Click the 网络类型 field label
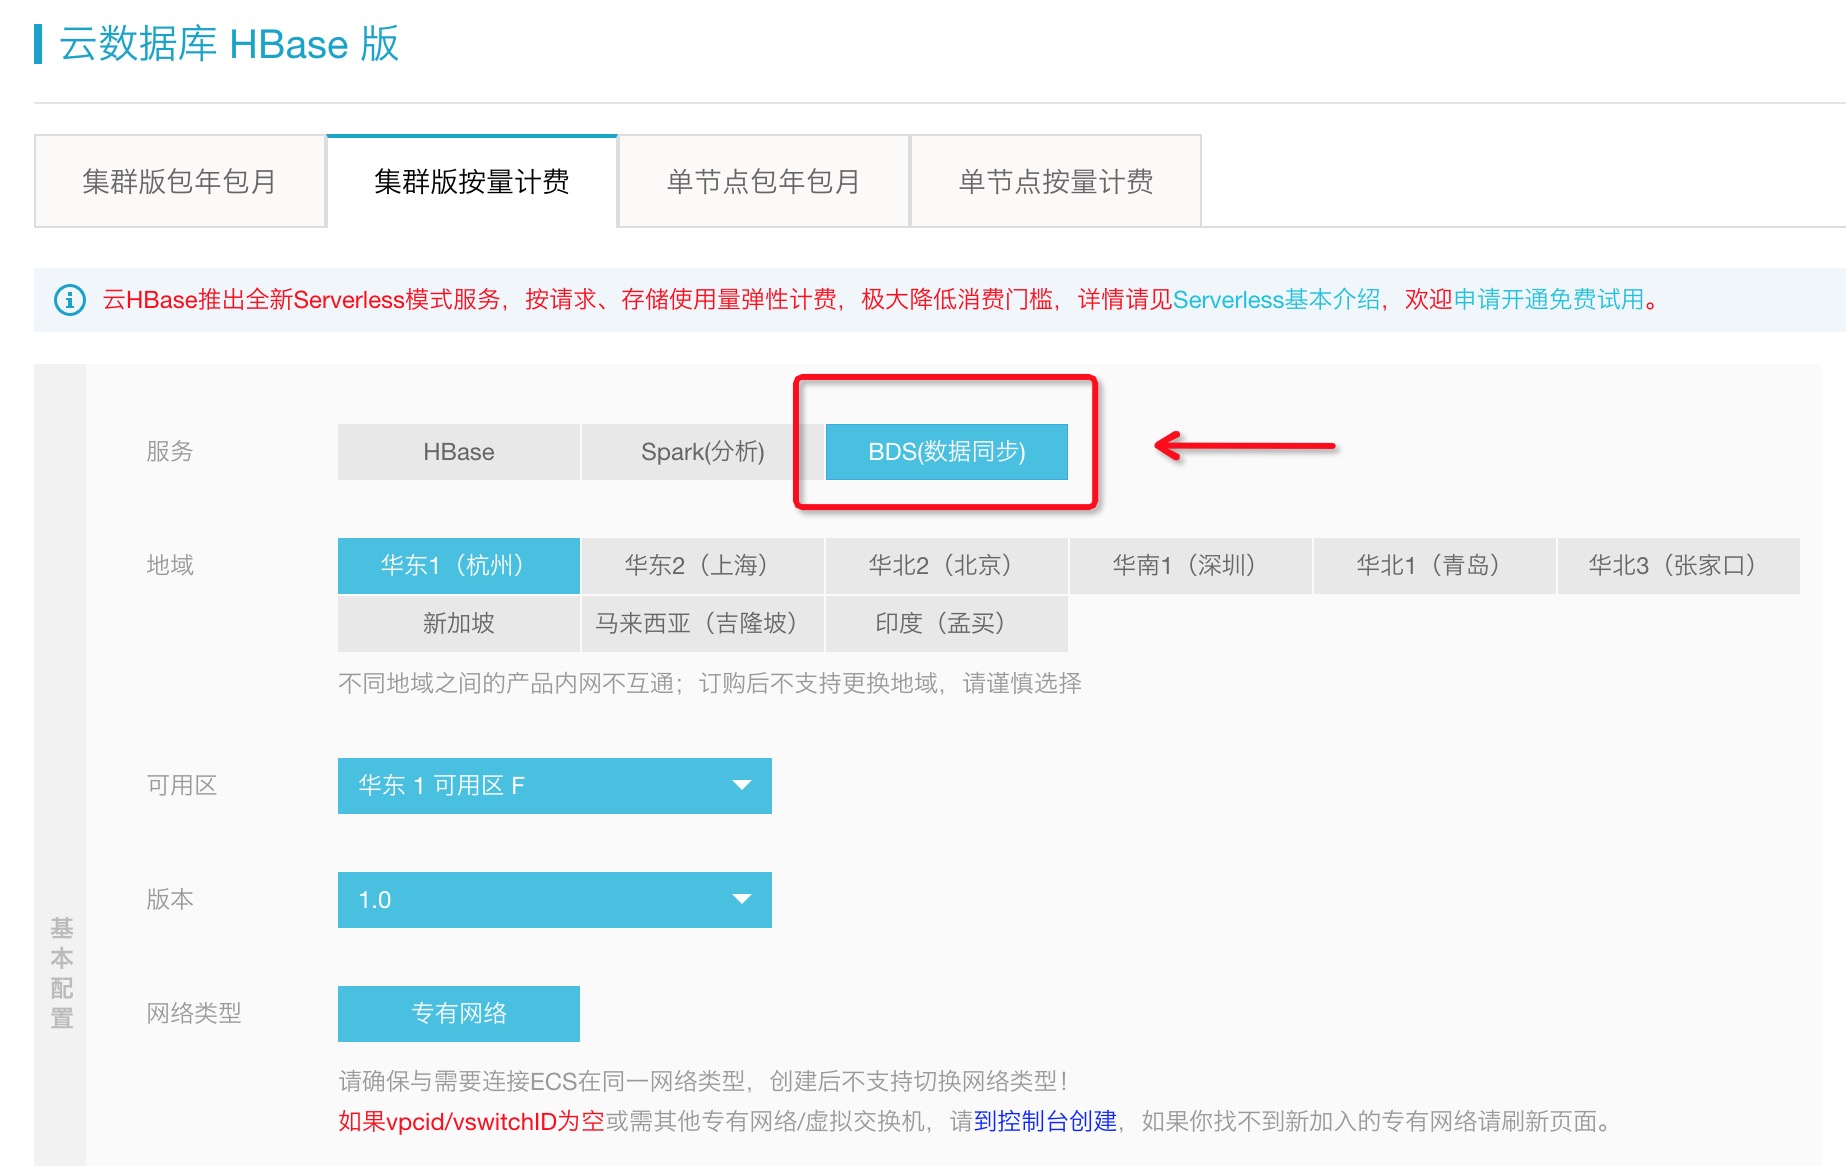The width and height of the screenshot is (1846, 1166). coord(194,1014)
